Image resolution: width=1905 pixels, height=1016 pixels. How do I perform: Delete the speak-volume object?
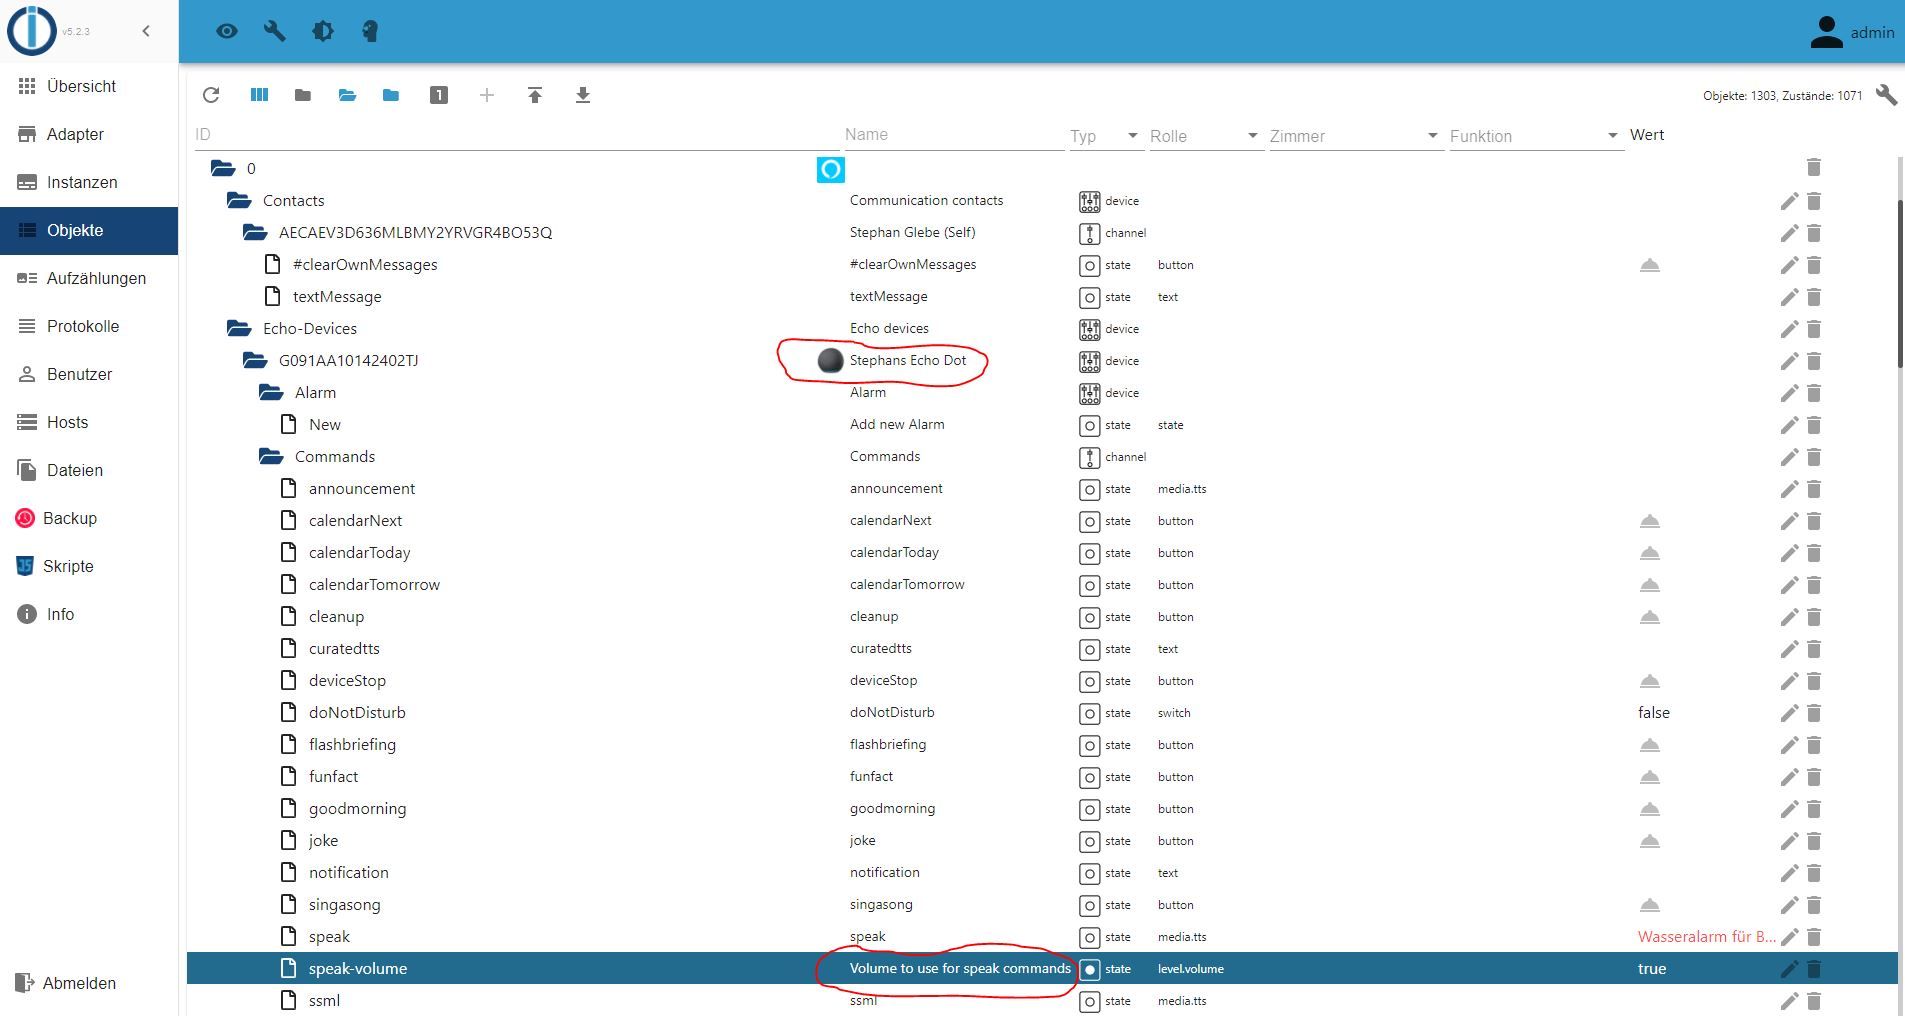tap(1814, 969)
